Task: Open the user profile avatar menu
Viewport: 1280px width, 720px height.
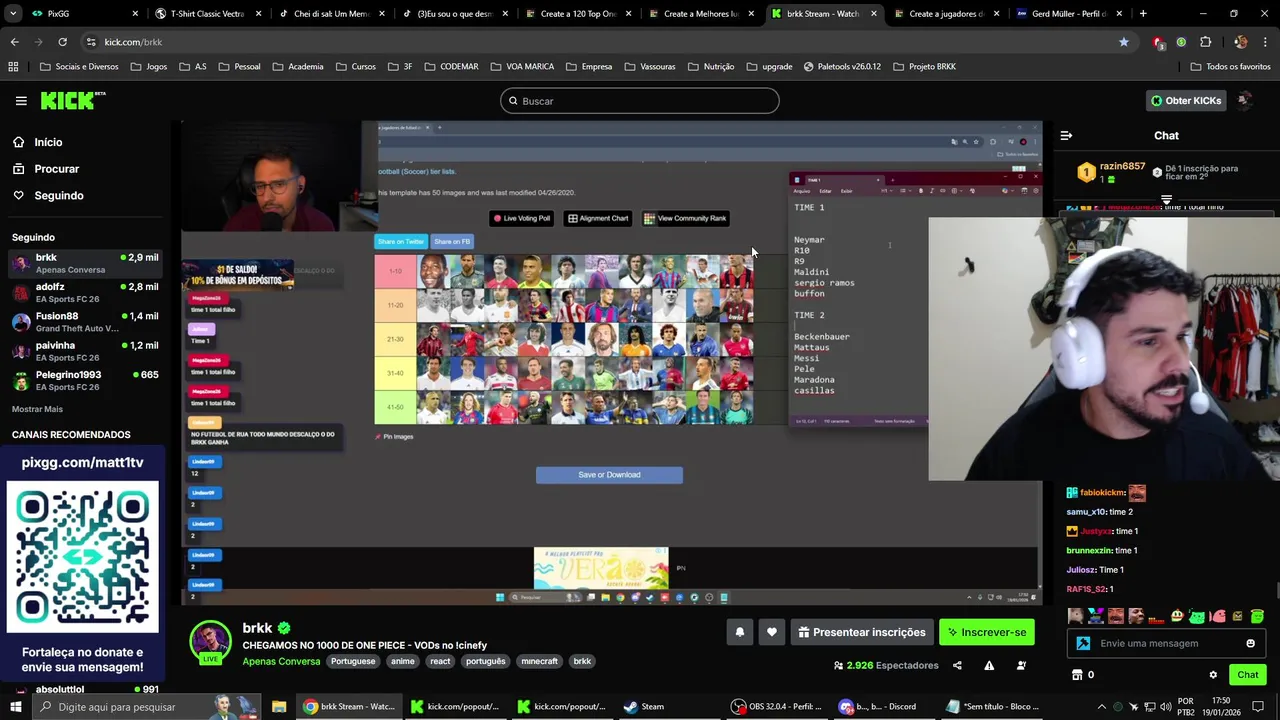Action: coord(1245,100)
